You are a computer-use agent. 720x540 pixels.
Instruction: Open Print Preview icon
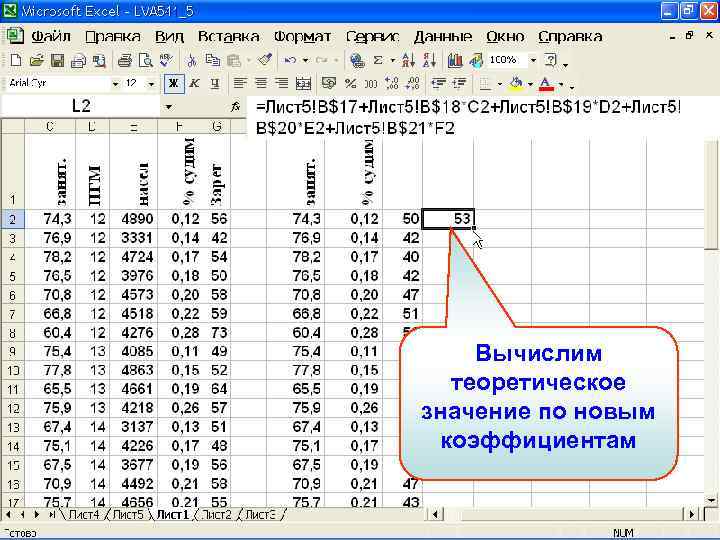(146, 60)
